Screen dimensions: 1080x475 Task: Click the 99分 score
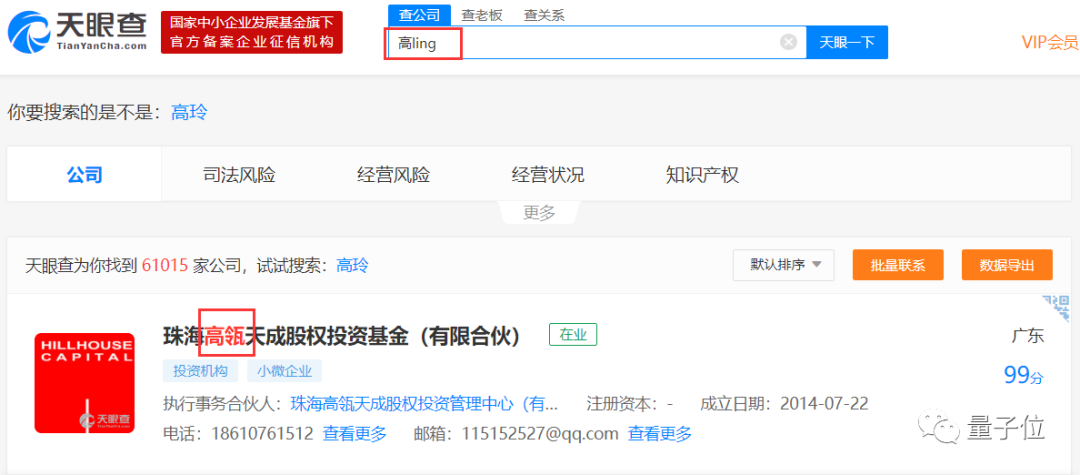1024,375
